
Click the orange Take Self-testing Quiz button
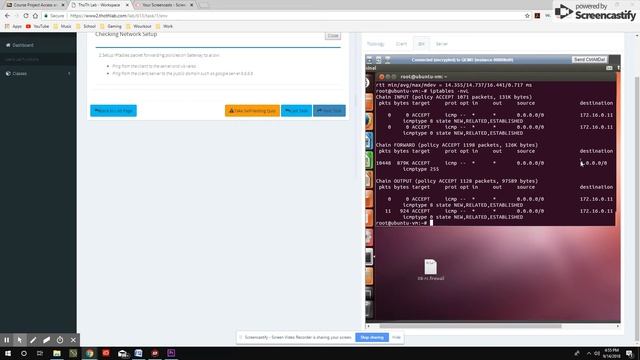tap(252, 111)
